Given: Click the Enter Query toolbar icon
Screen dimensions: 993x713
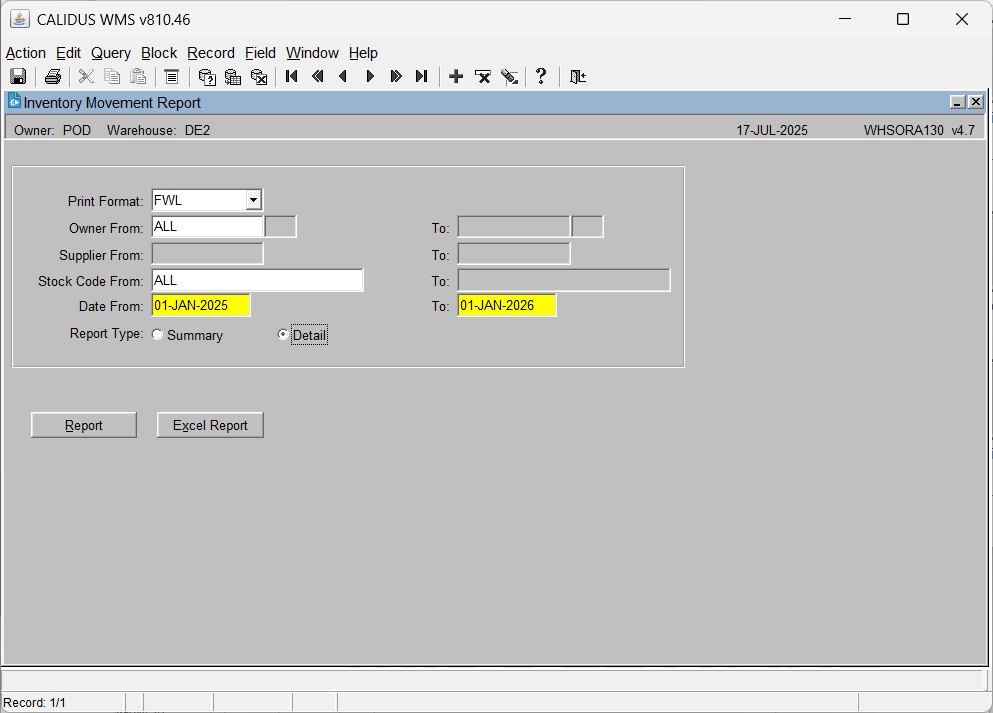Looking at the screenshot, I should [x=207, y=77].
